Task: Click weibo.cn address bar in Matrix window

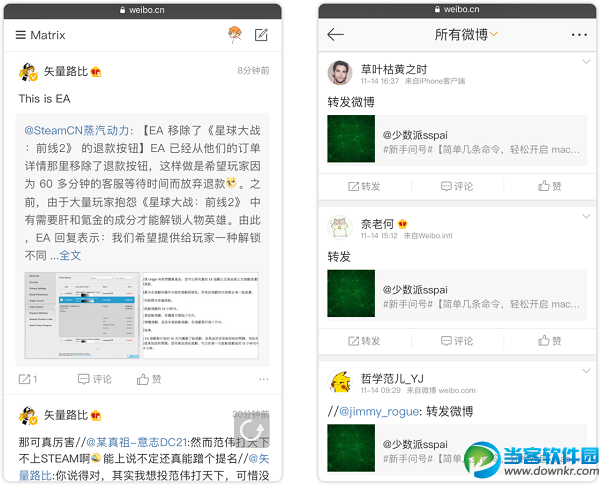Action: [142, 10]
